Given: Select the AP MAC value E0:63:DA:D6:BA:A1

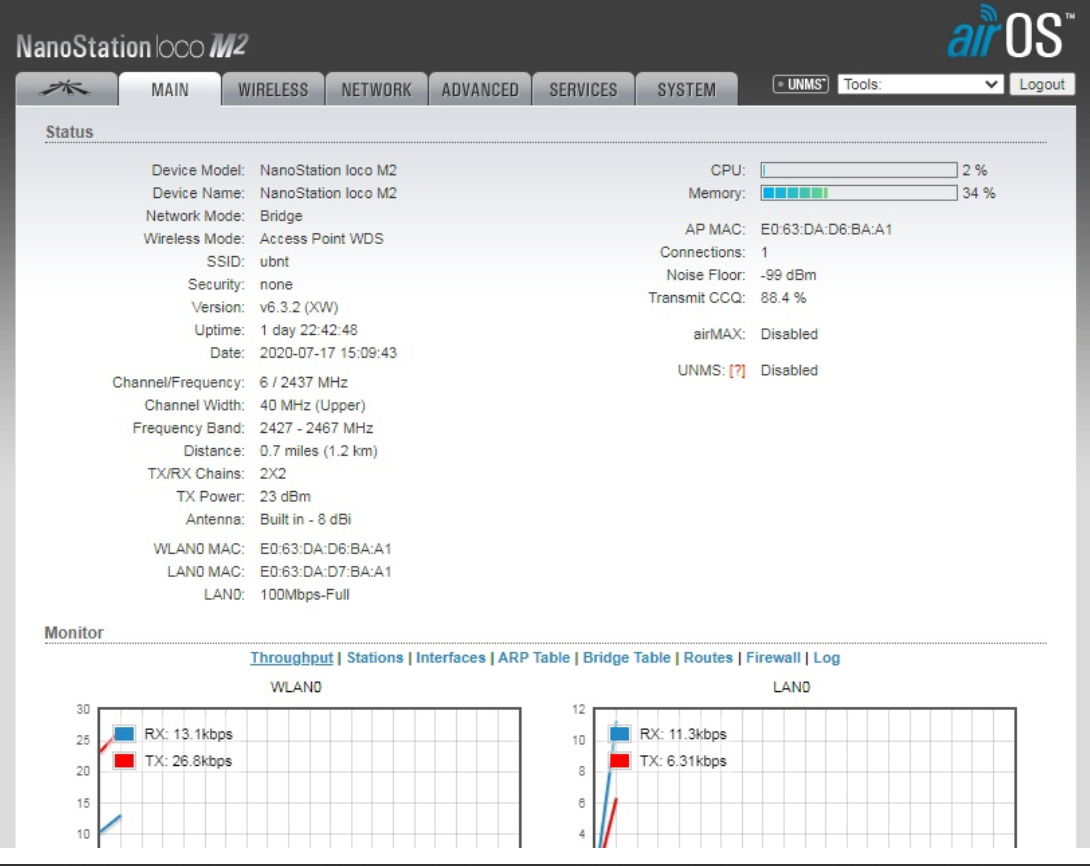Looking at the screenshot, I should click(826, 229).
